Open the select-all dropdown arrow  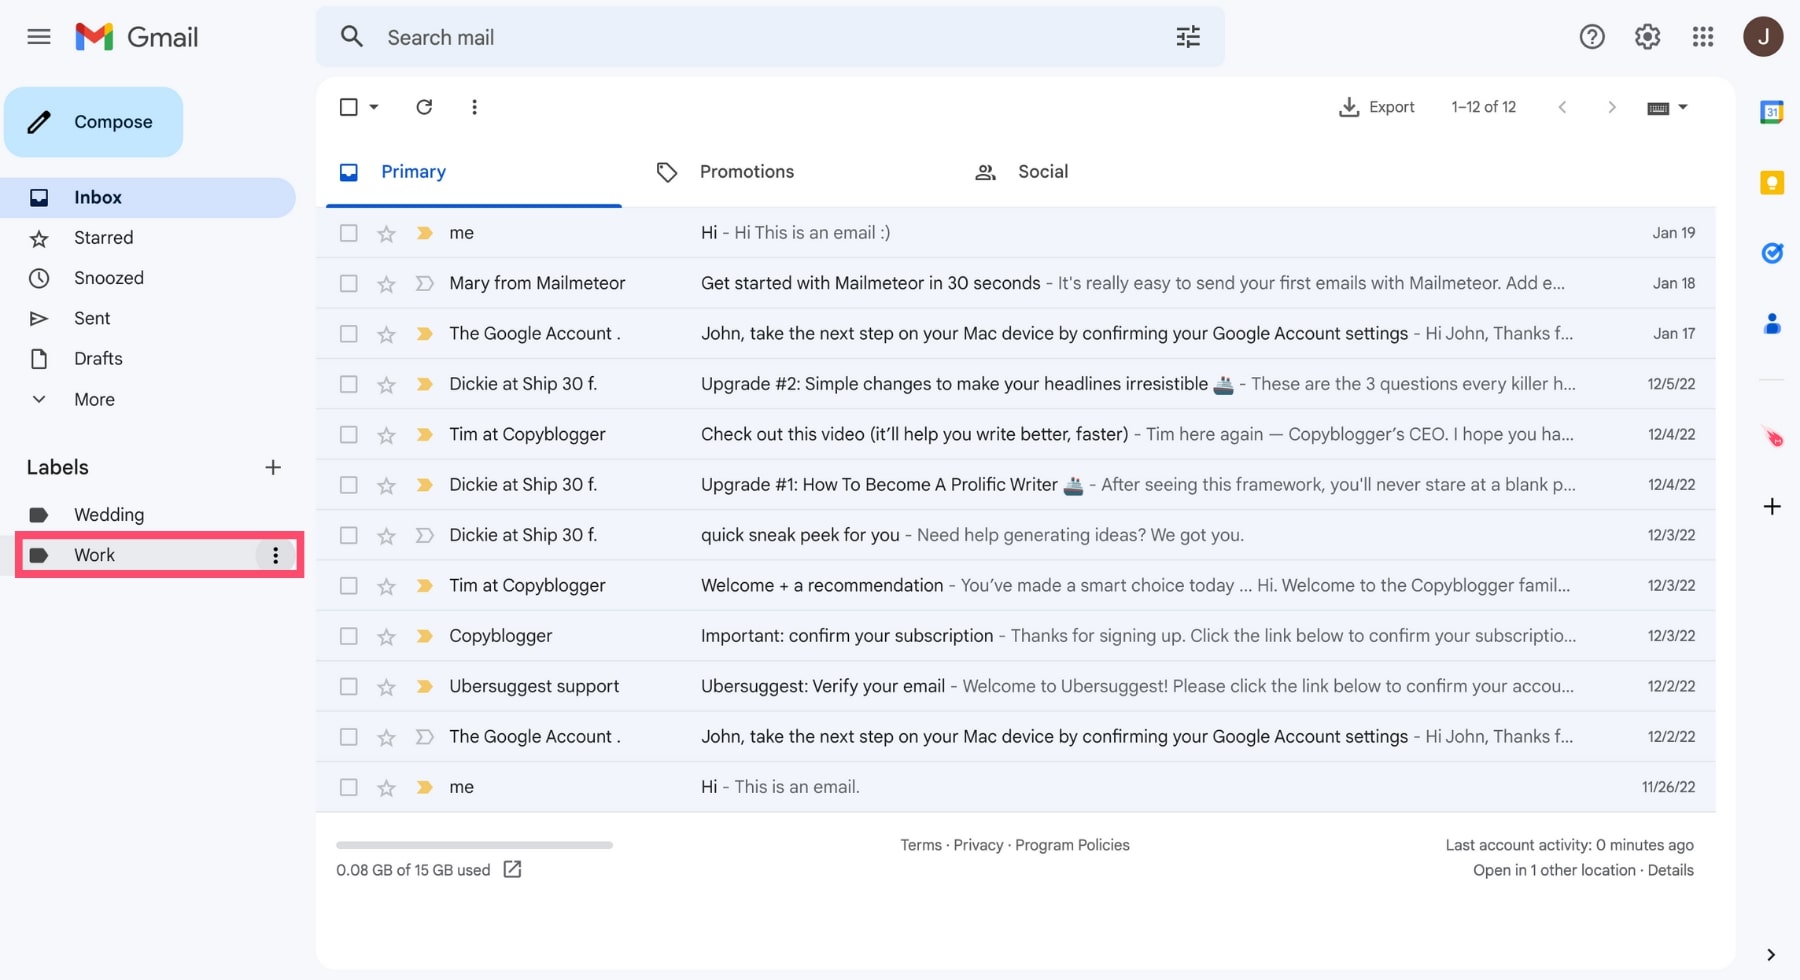pos(374,107)
